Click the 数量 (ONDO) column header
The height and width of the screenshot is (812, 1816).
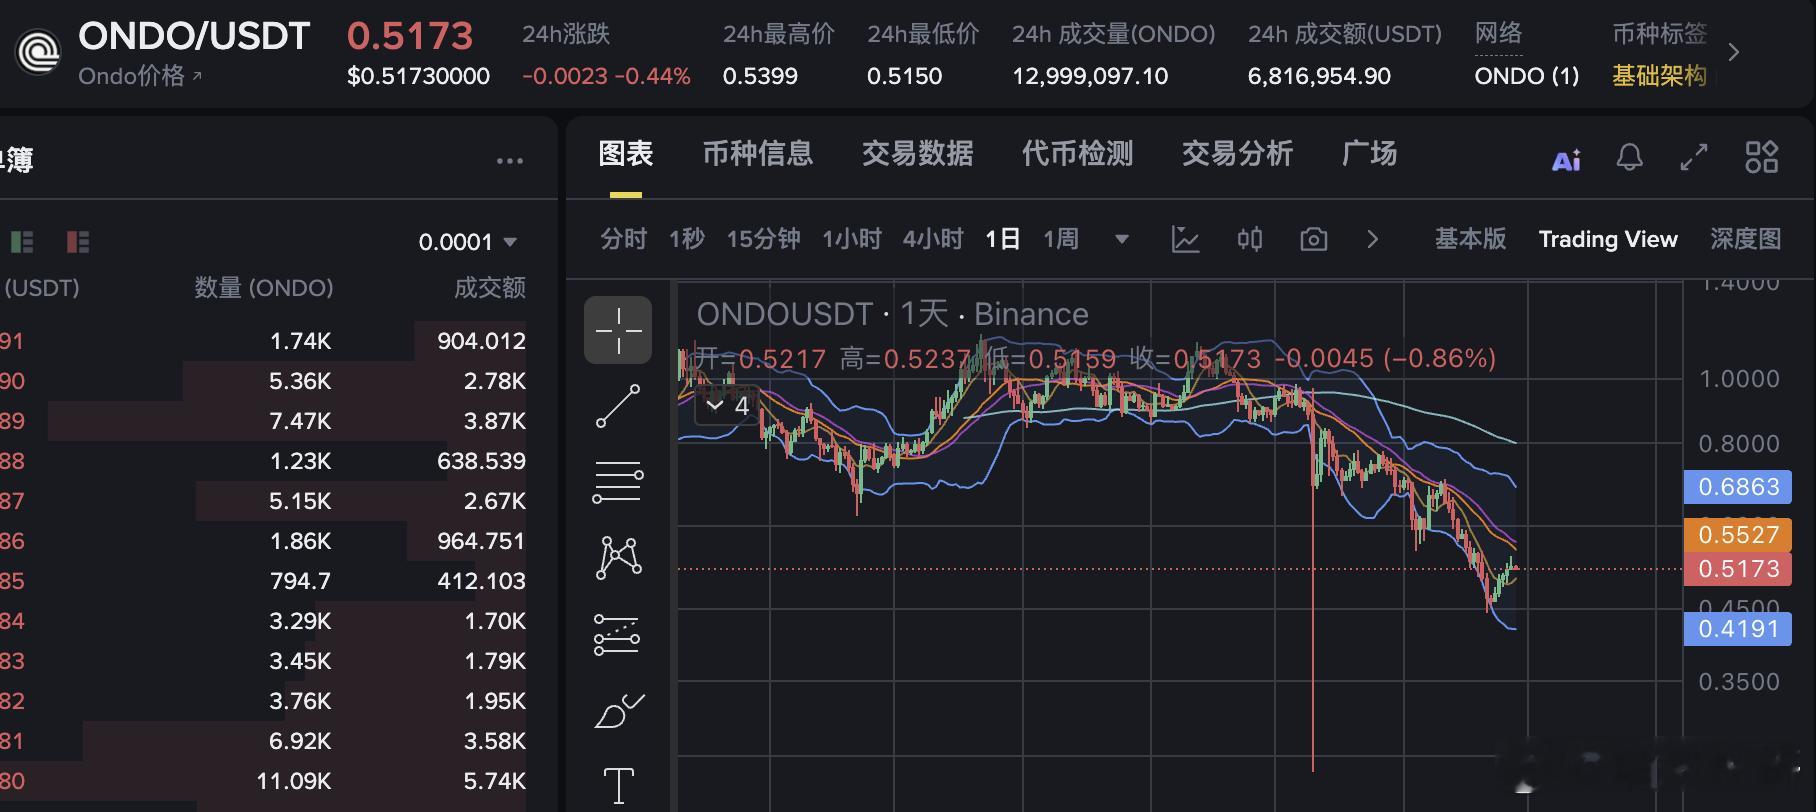point(264,288)
